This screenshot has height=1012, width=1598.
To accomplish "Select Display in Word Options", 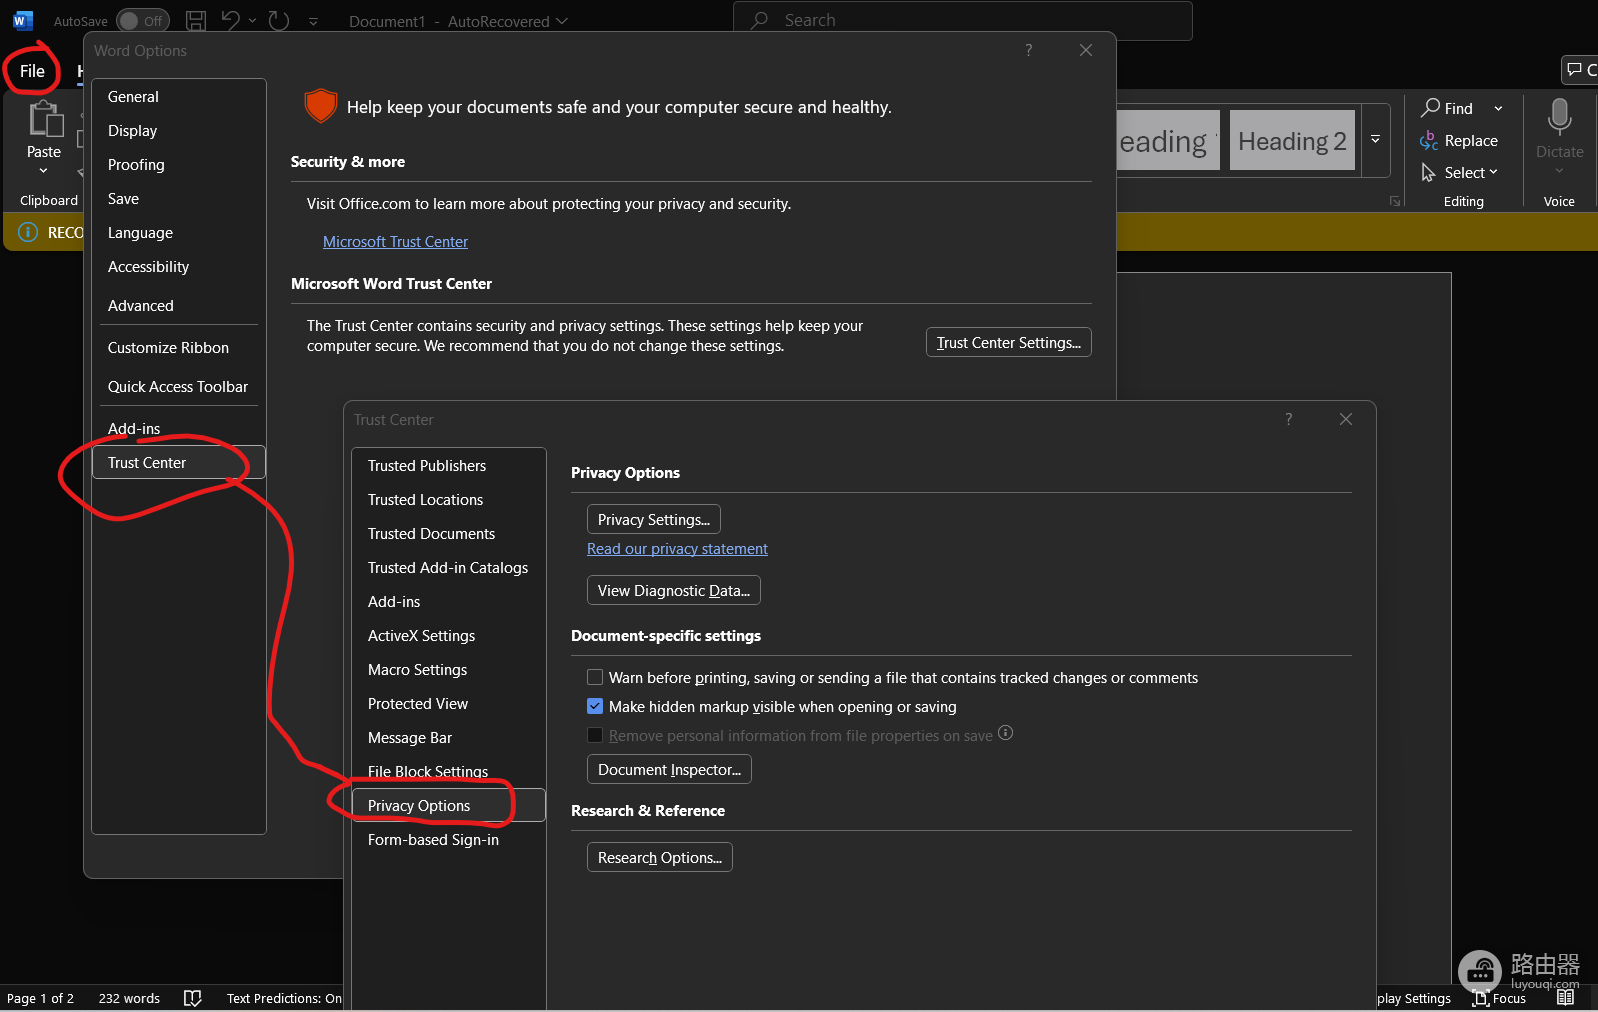I will pos(179,131).
